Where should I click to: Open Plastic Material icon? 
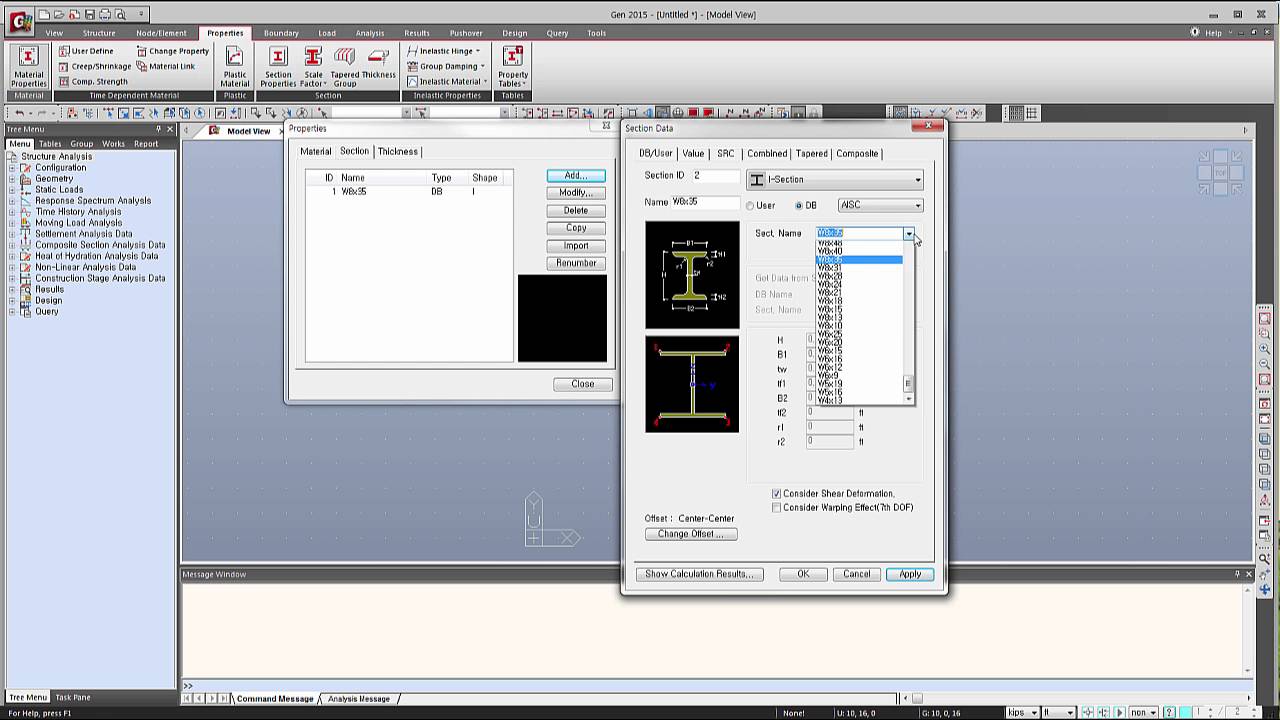click(x=235, y=67)
